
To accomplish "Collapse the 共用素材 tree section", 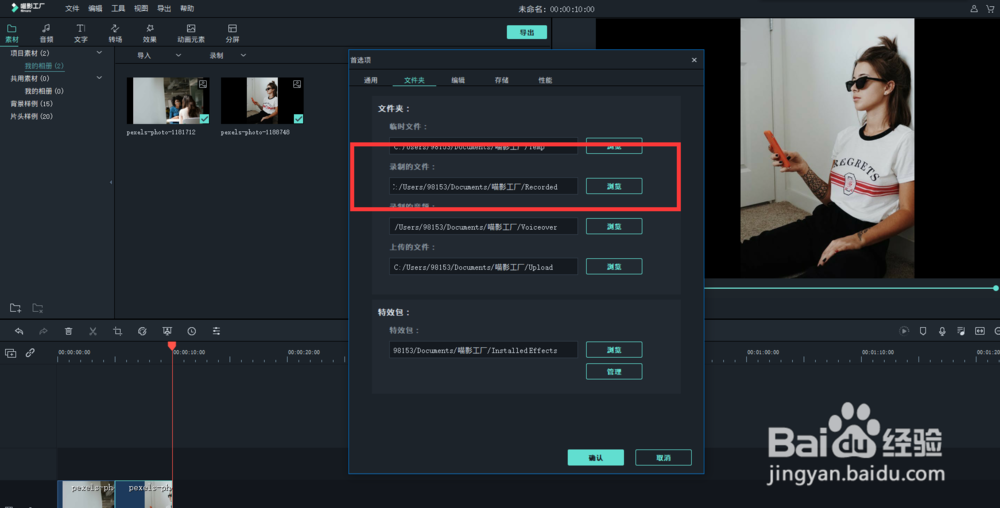I will click(99, 78).
